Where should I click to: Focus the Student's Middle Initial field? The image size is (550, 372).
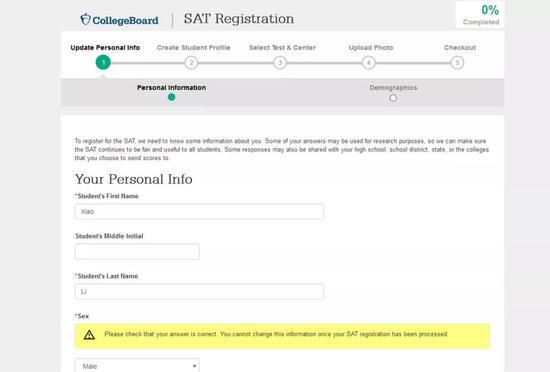point(137,251)
